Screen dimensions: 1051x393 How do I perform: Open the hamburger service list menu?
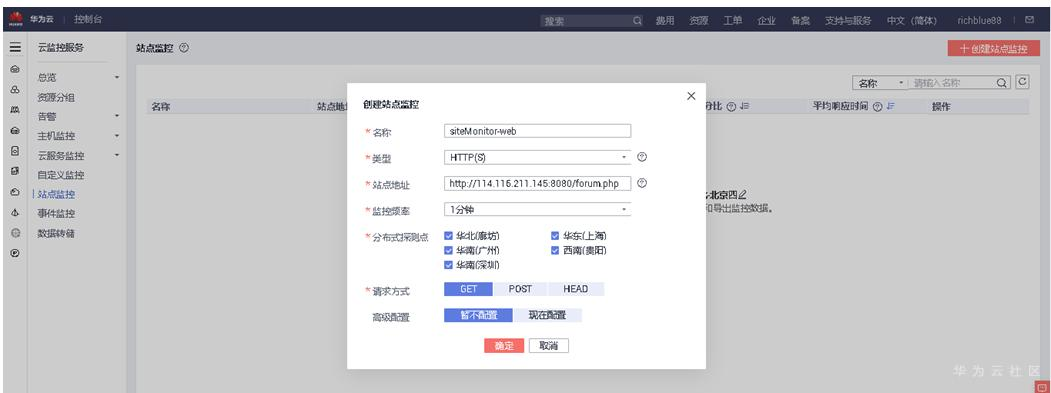click(15, 48)
